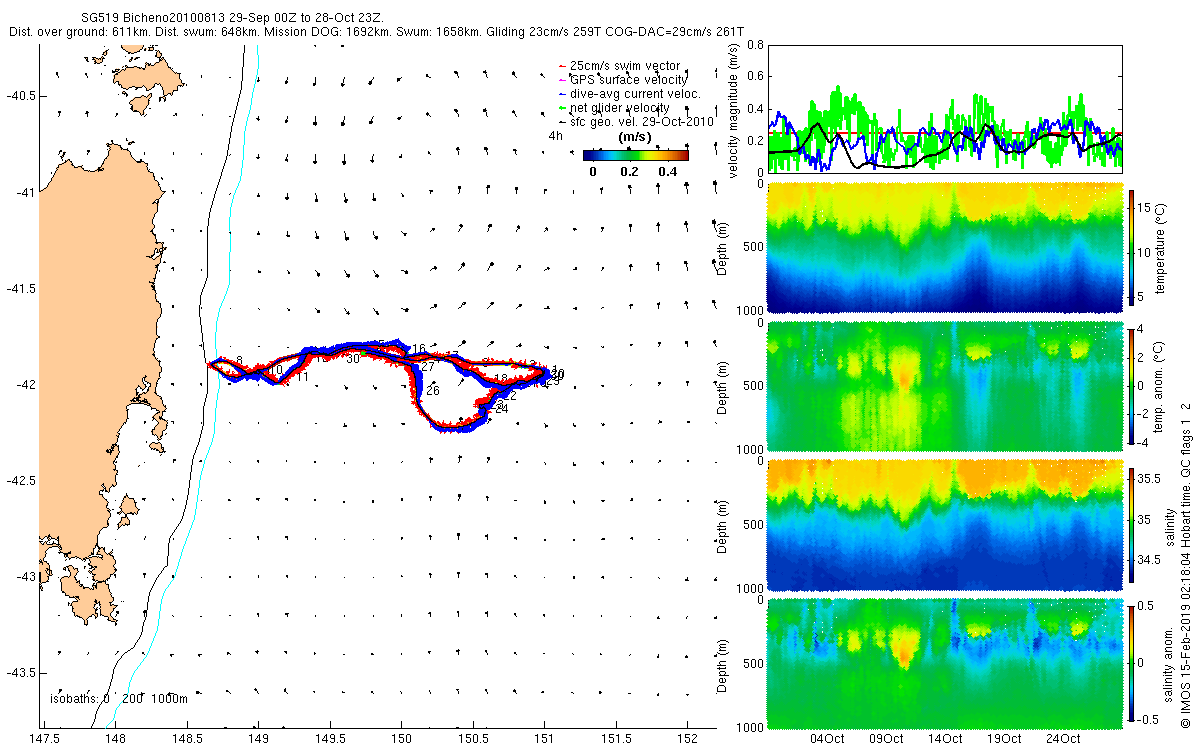This screenshot has width=1200, height=750.
Task: Select the '25cm/s swim vector' legend entry
Action: 625,66
